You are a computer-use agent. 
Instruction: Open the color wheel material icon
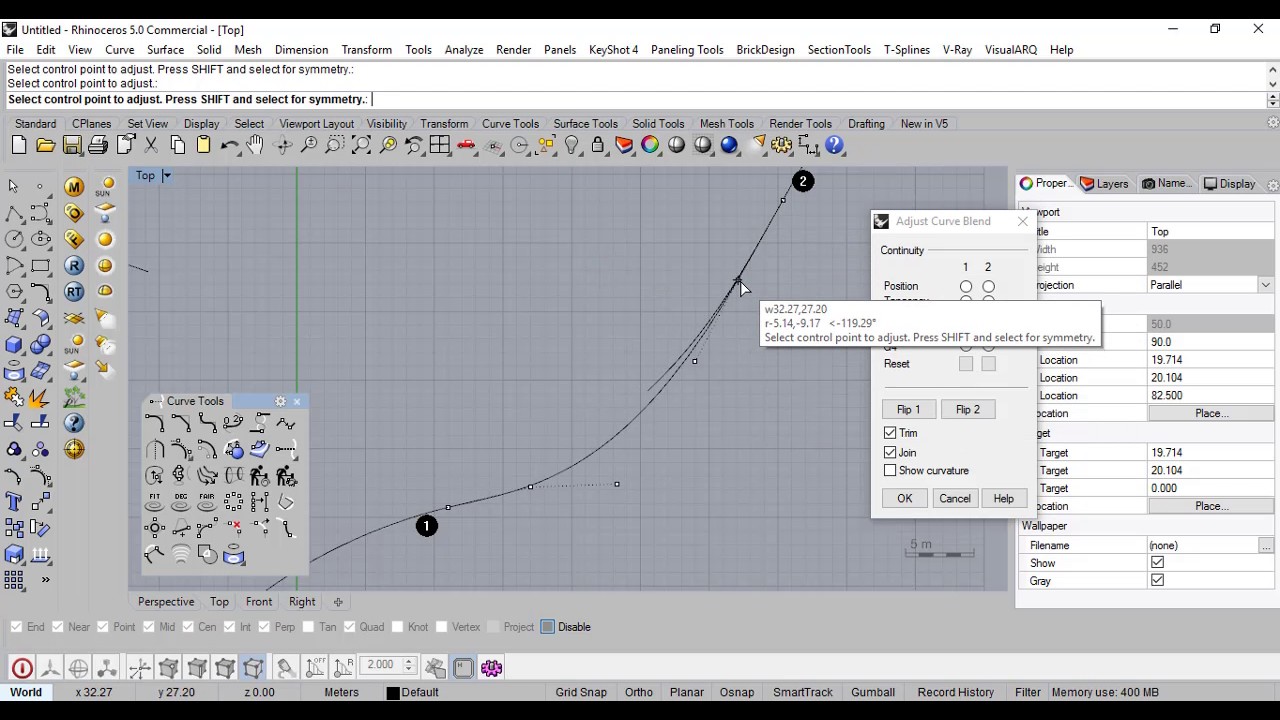650,146
